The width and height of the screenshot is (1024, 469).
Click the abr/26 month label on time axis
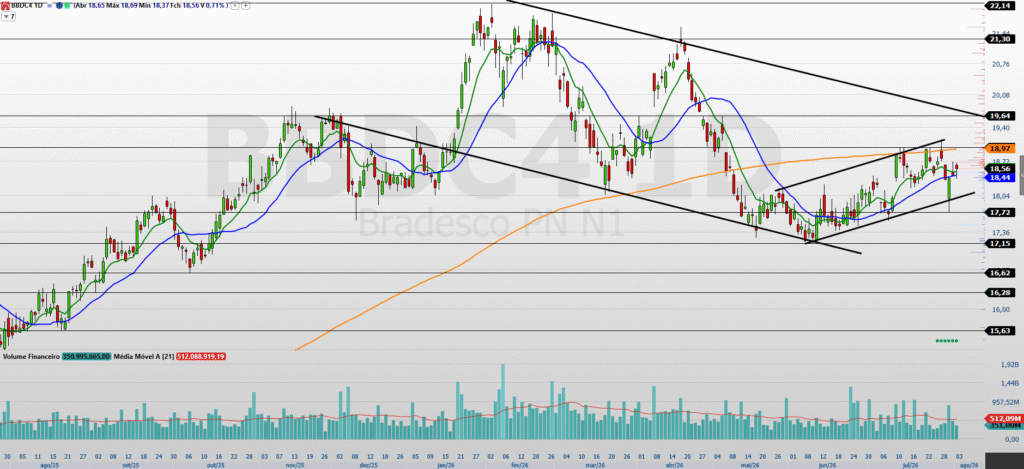coord(675,465)
